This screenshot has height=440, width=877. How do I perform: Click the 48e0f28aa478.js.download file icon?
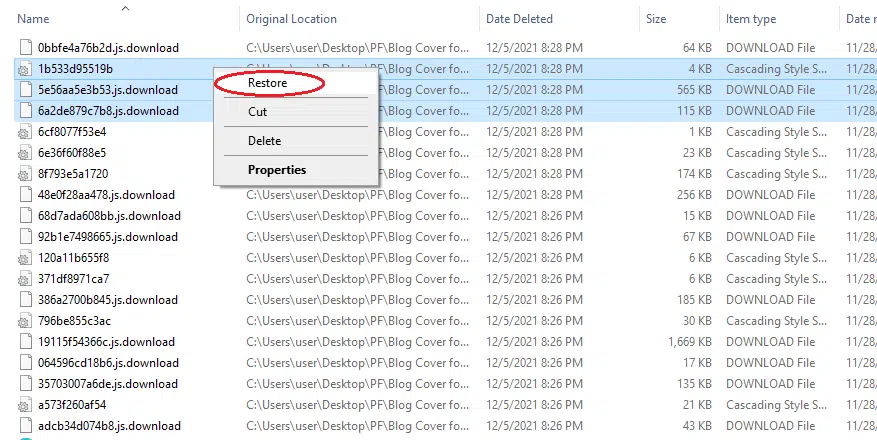coord(26,195)
